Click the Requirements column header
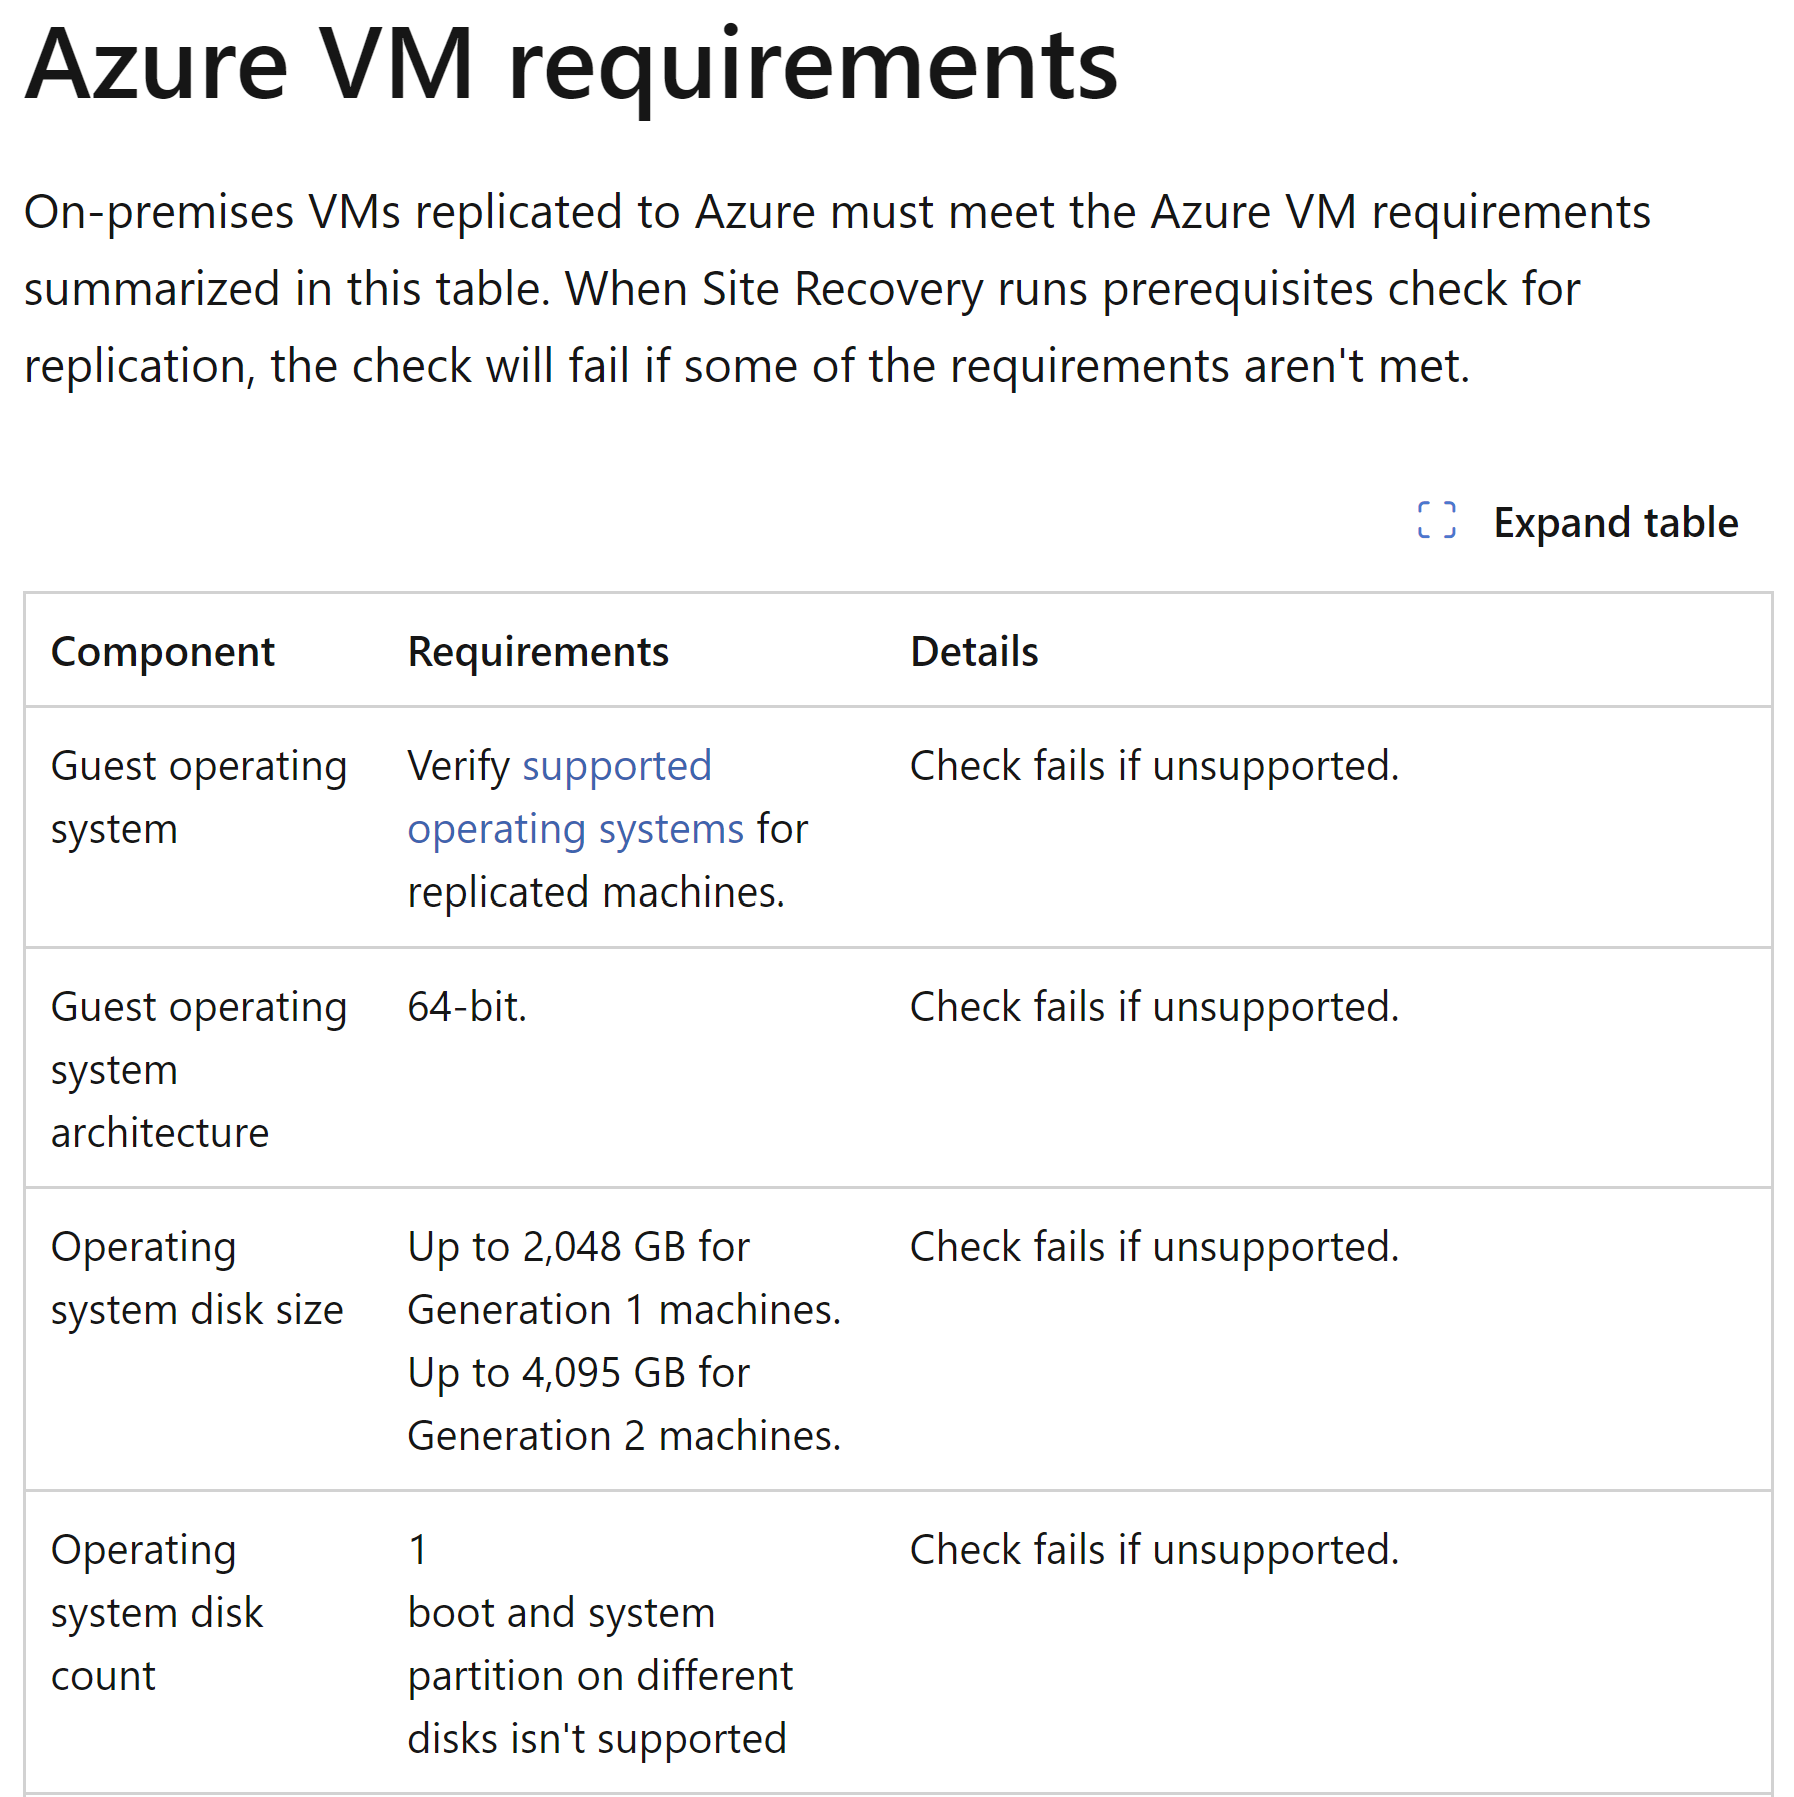This screenshot has height=1797, width=1794. click(538, 652)
